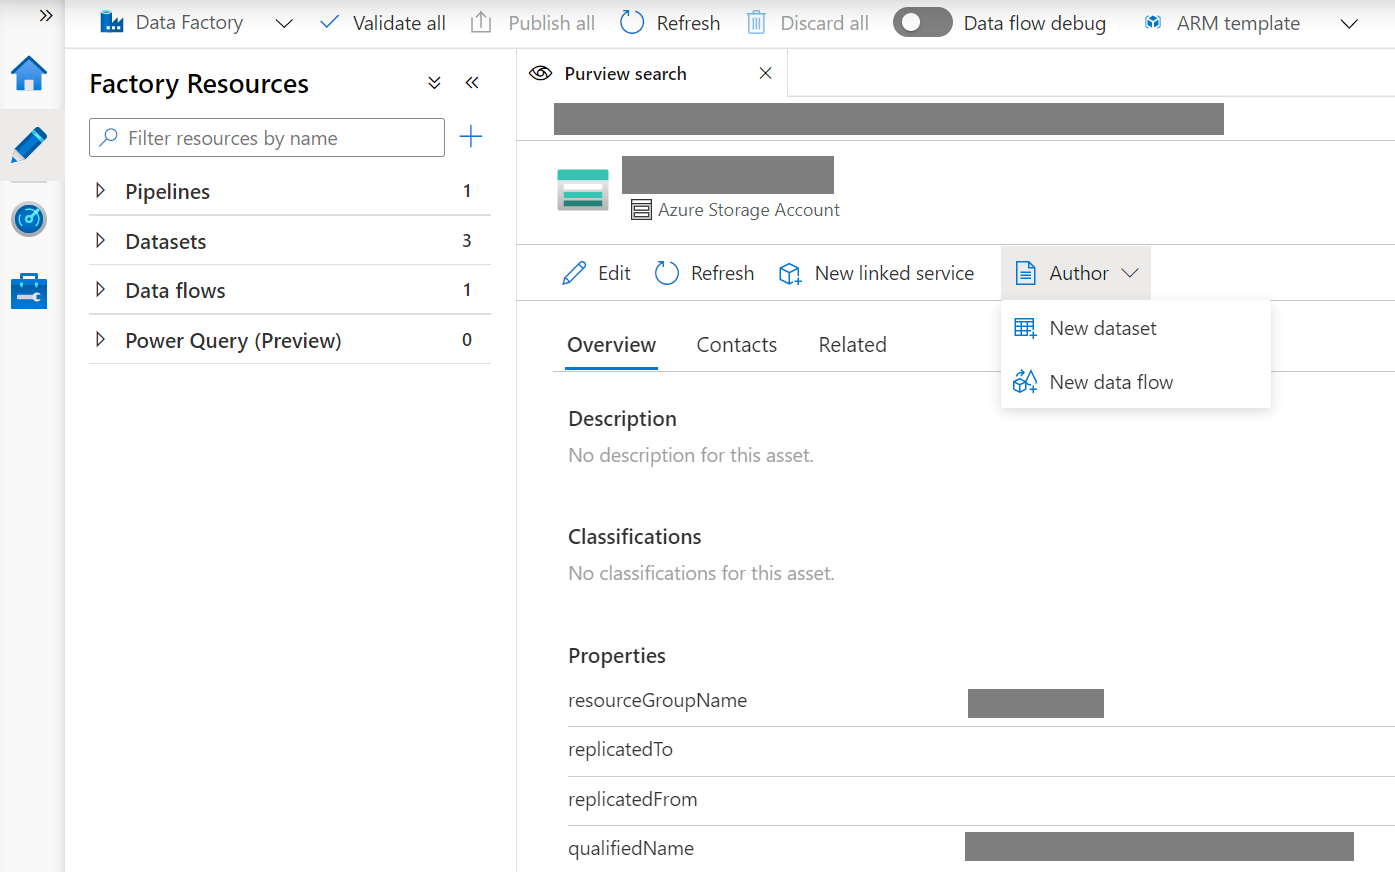Switch to the Related tab
This screenshot has width=1395, height=872.
pos(852,345)
